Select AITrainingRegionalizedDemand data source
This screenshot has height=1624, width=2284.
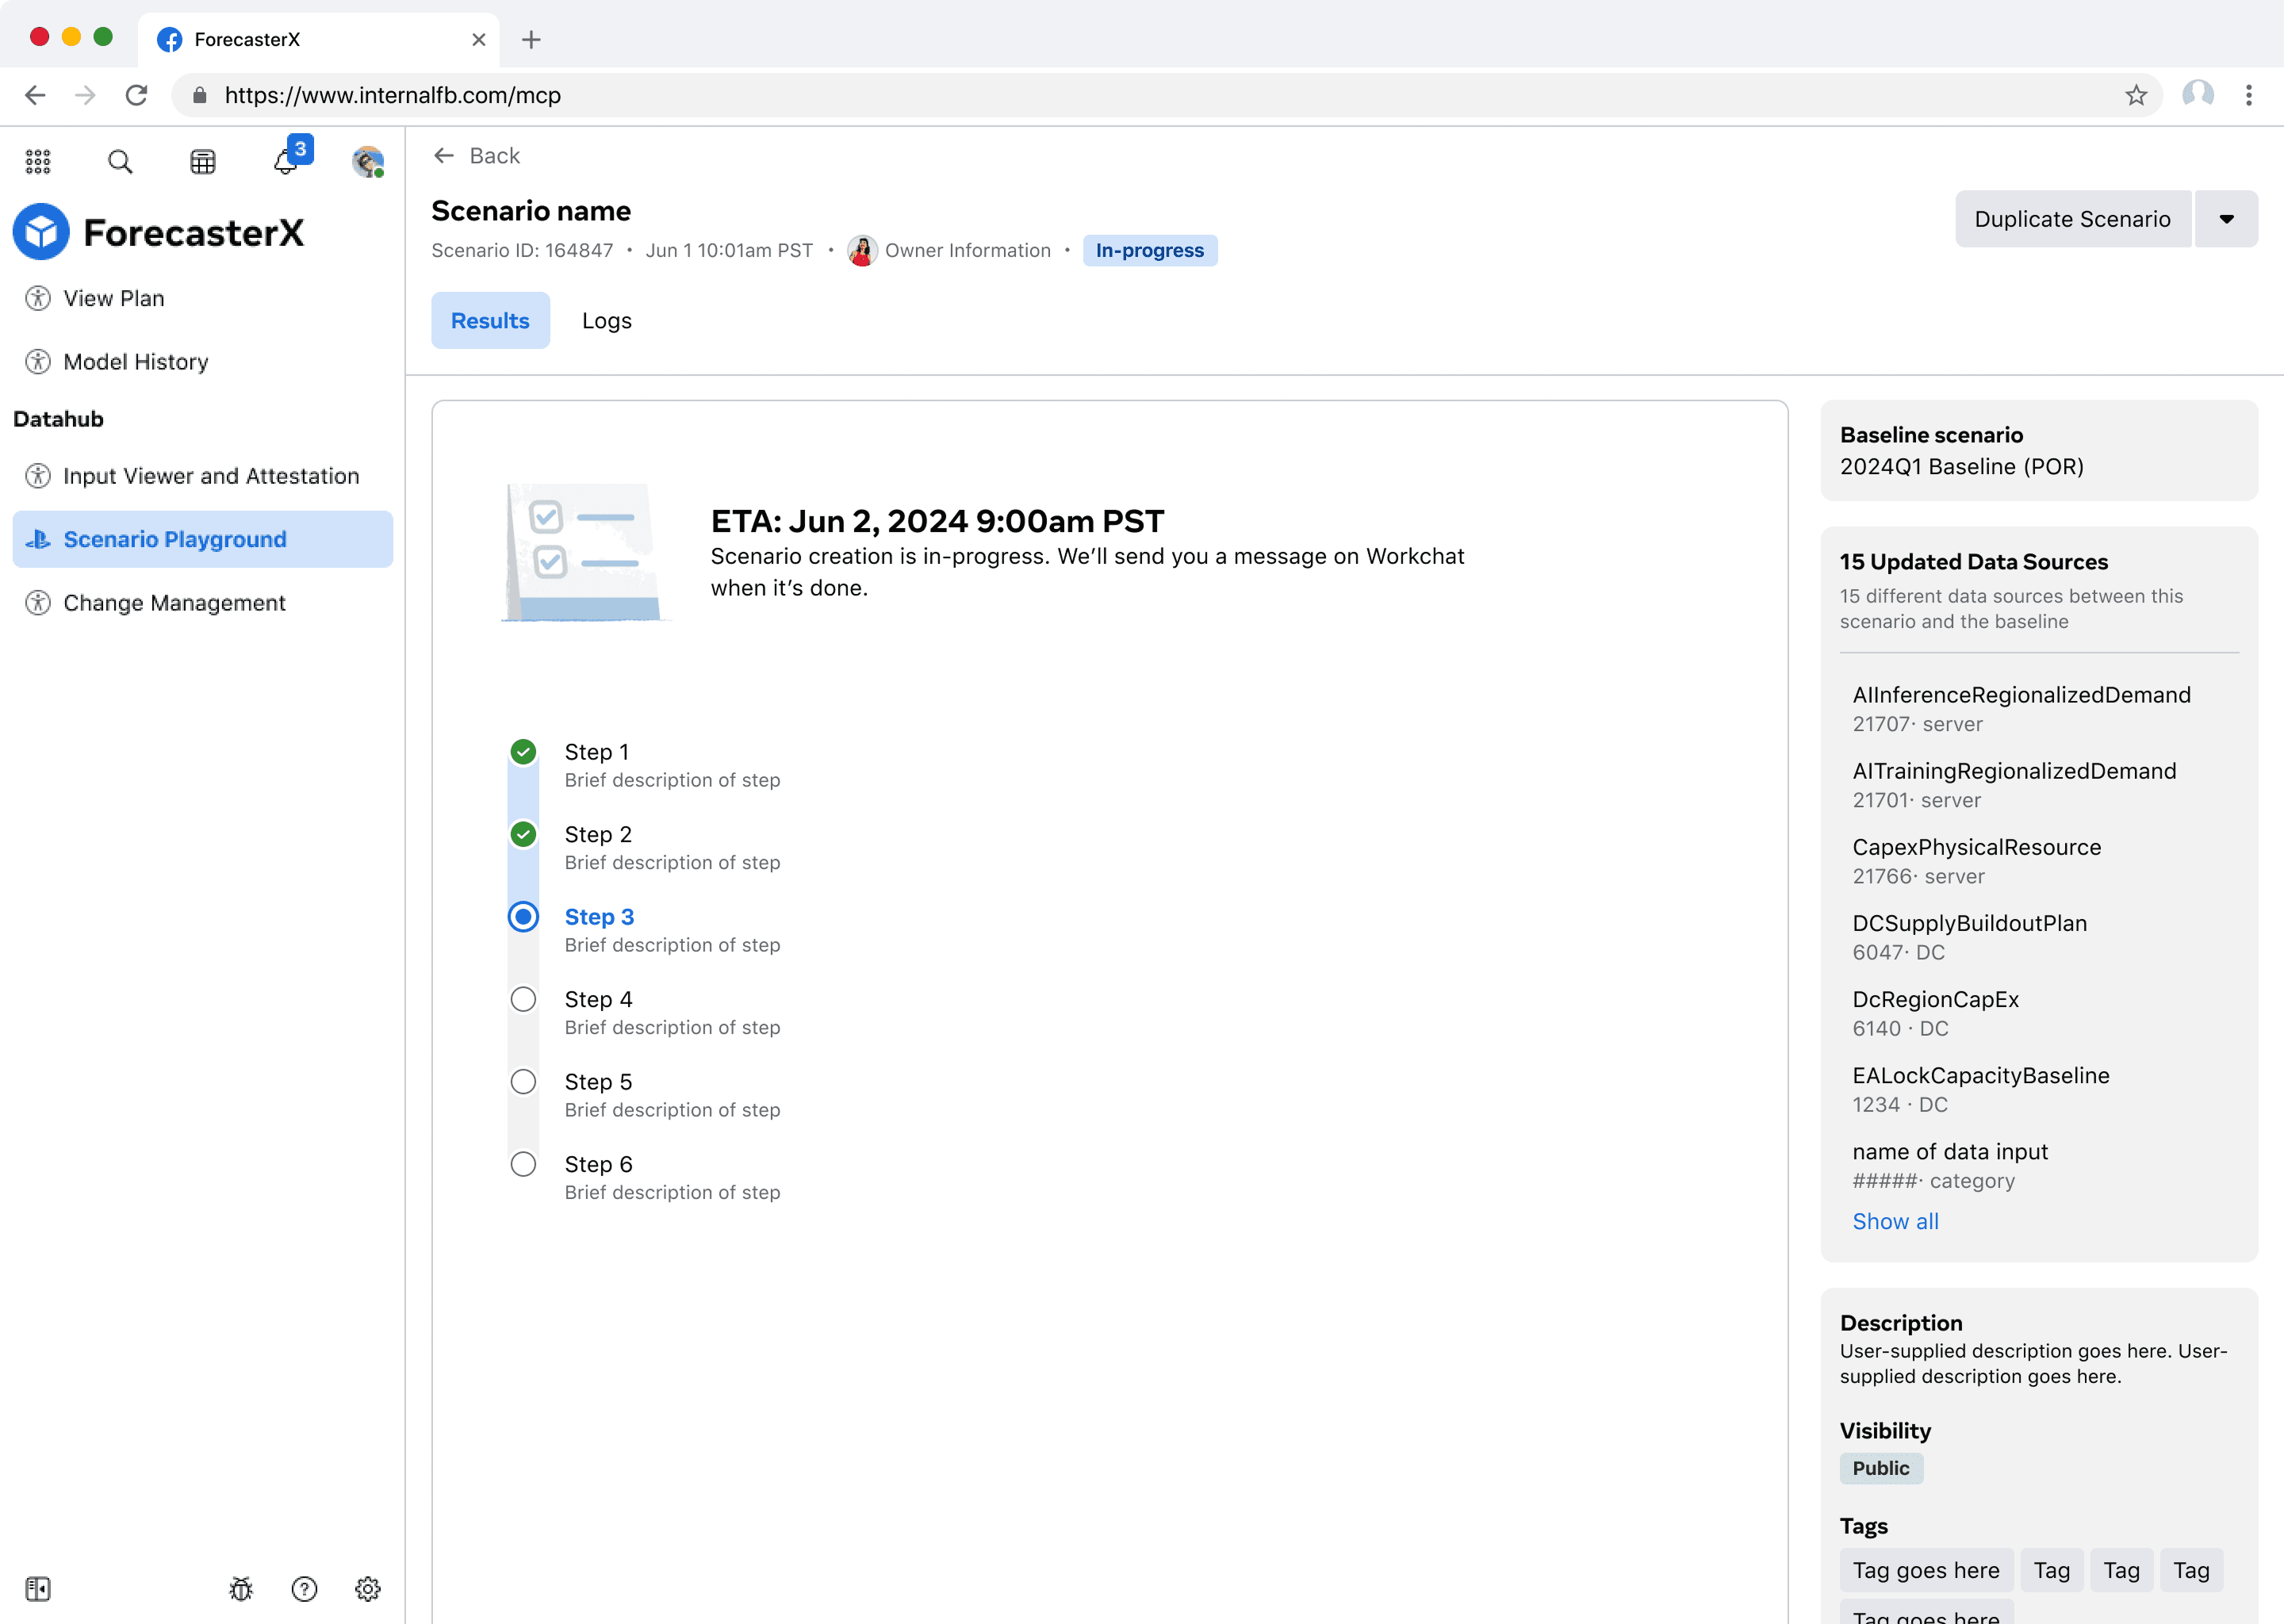[2014, 784]
